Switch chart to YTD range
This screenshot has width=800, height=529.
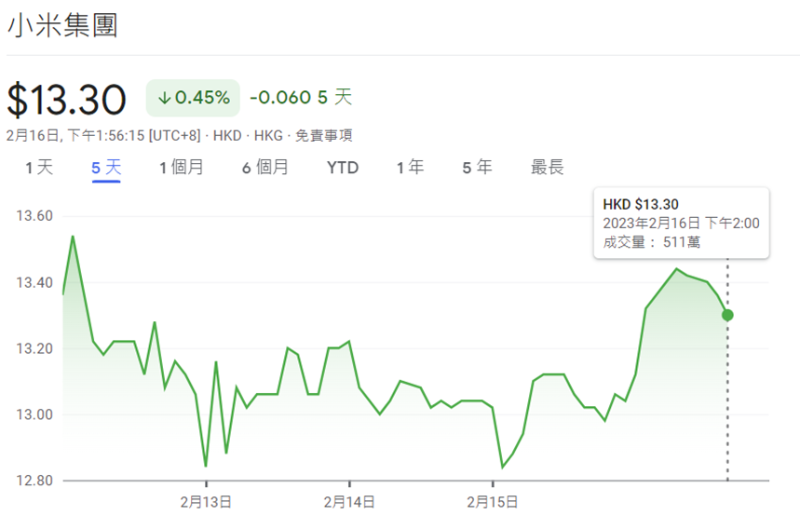coord(343,168)
